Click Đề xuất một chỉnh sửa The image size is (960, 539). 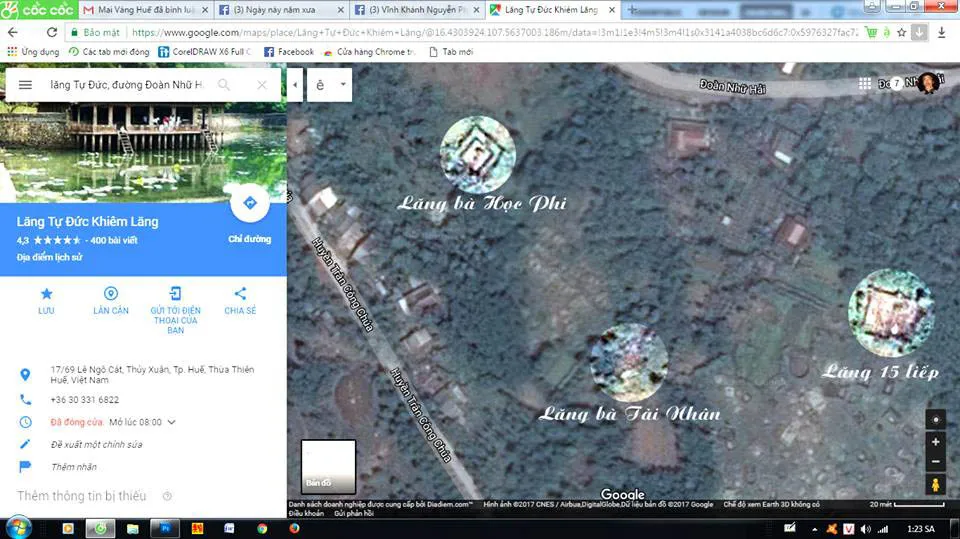(x=96, y=444)
